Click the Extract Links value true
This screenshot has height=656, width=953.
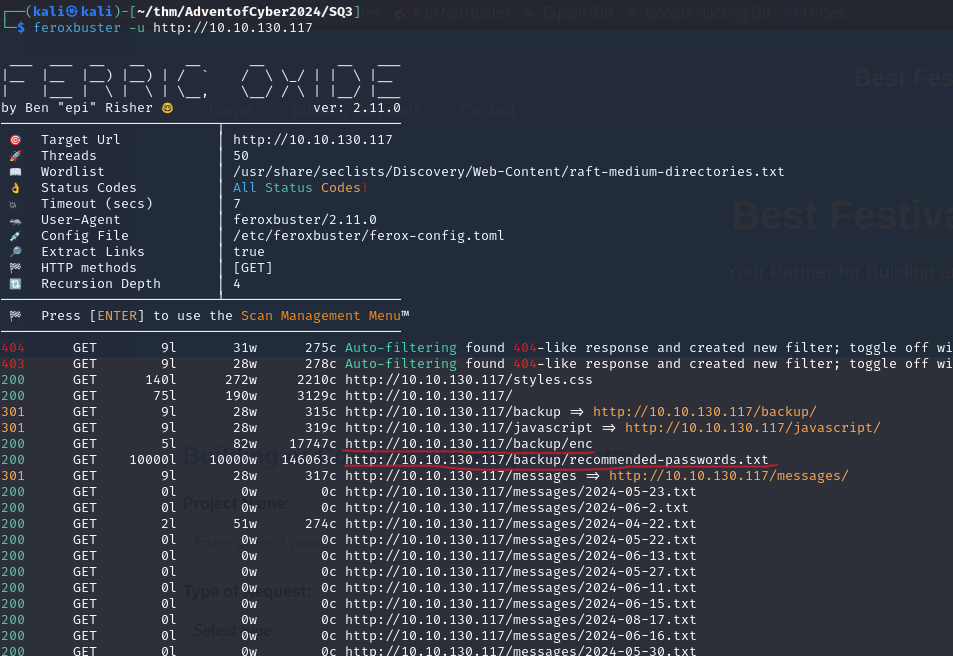point(249,252)
